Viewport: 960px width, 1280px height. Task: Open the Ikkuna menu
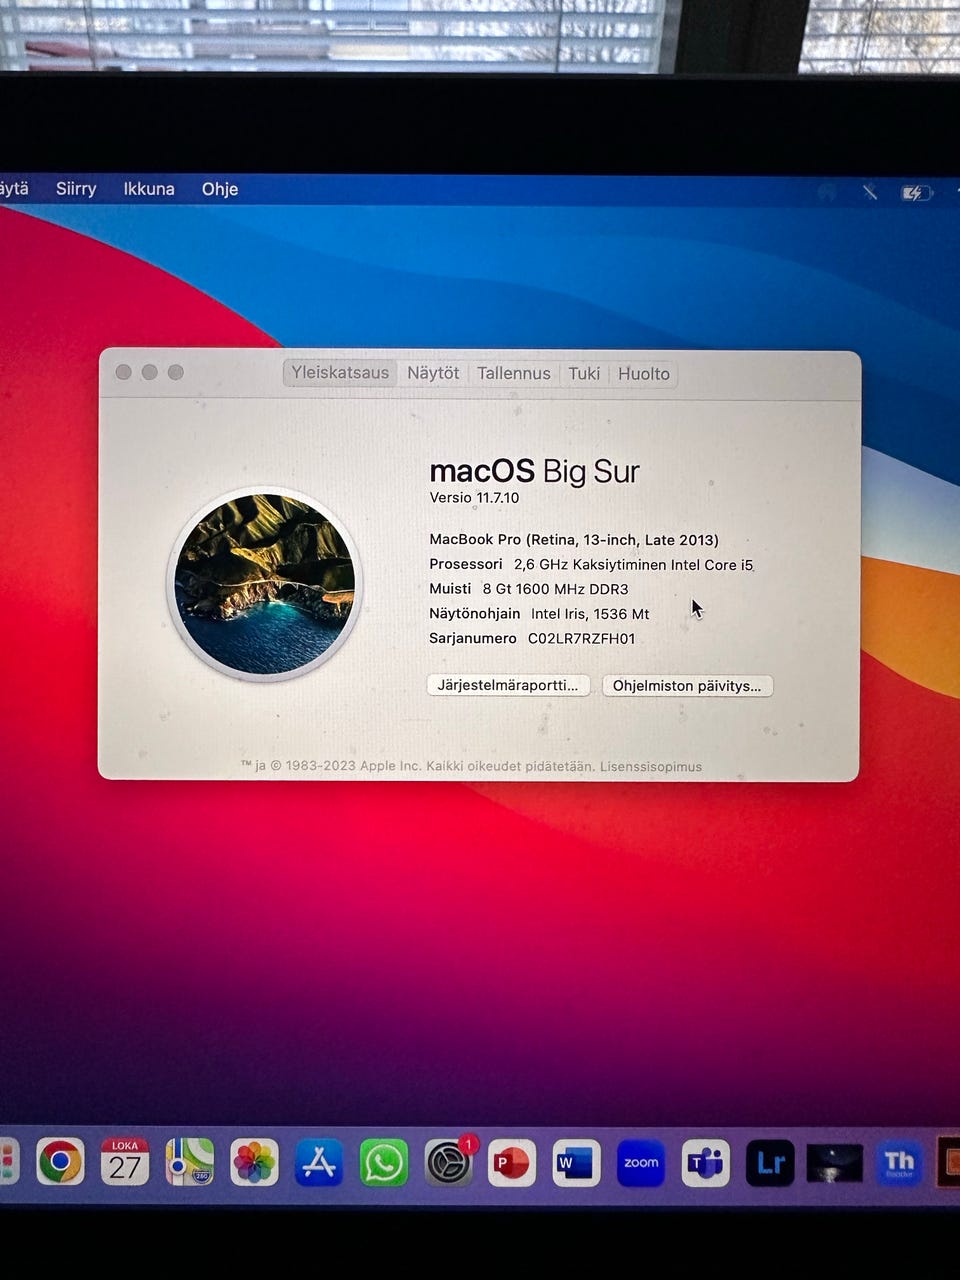click(x=149, y=189)
